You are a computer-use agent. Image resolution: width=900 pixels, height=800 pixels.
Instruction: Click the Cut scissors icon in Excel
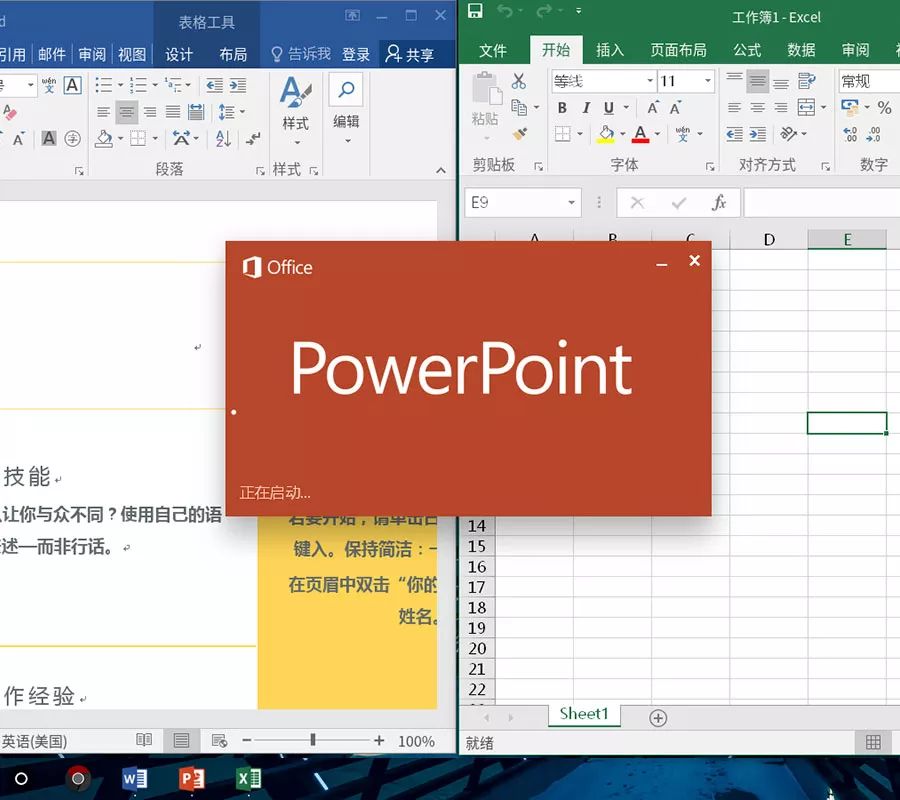click(517, 80)
